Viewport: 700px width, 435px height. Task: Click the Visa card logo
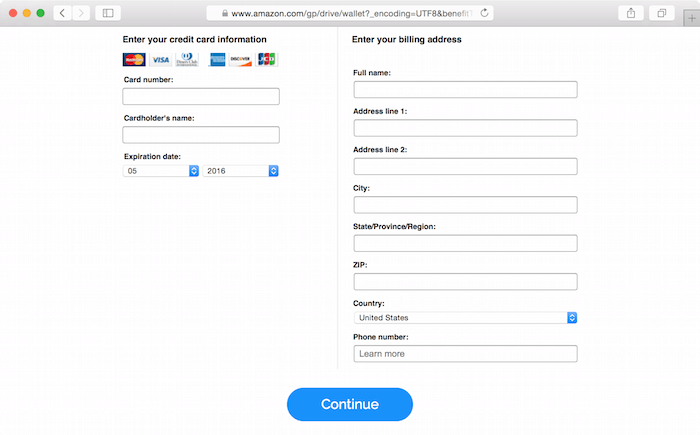[160, 59]
